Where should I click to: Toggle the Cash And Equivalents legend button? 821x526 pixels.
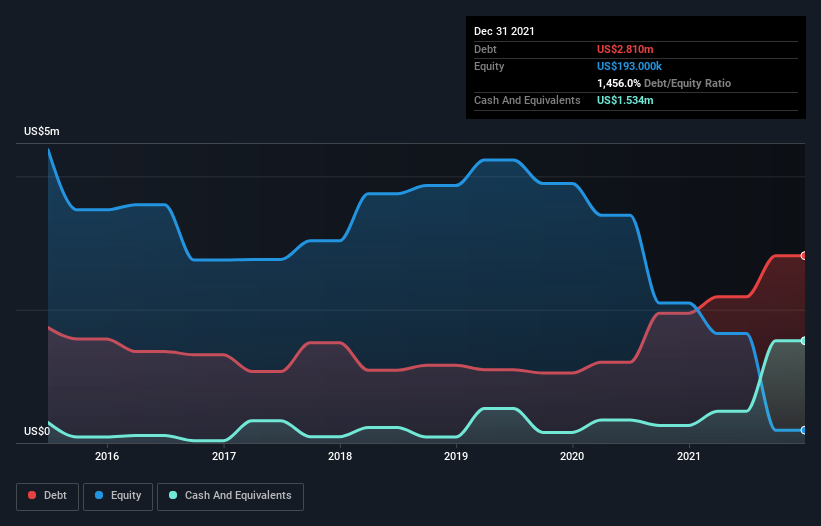click(230, 496)
